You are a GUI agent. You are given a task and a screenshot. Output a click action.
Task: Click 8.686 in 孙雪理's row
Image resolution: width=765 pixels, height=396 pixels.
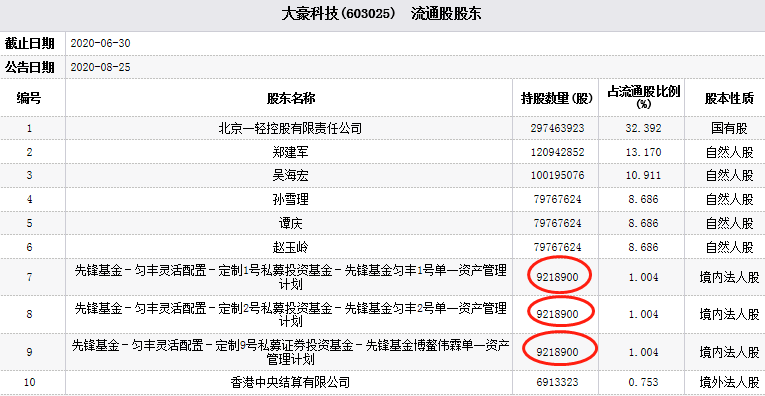click(x=644, y=199)
